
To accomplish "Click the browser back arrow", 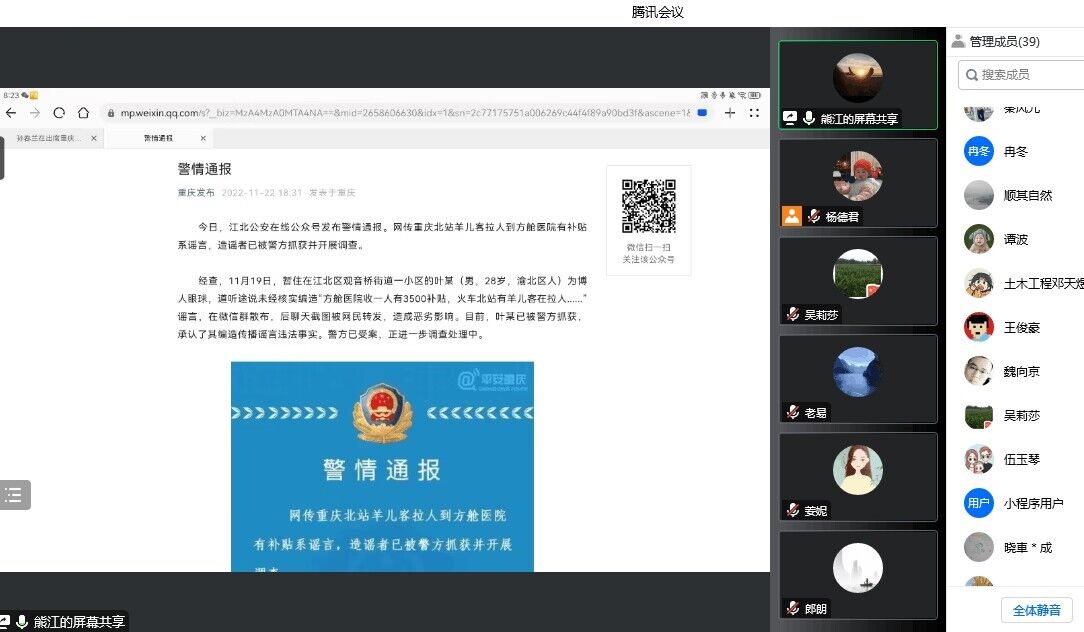I will (11, 113).
